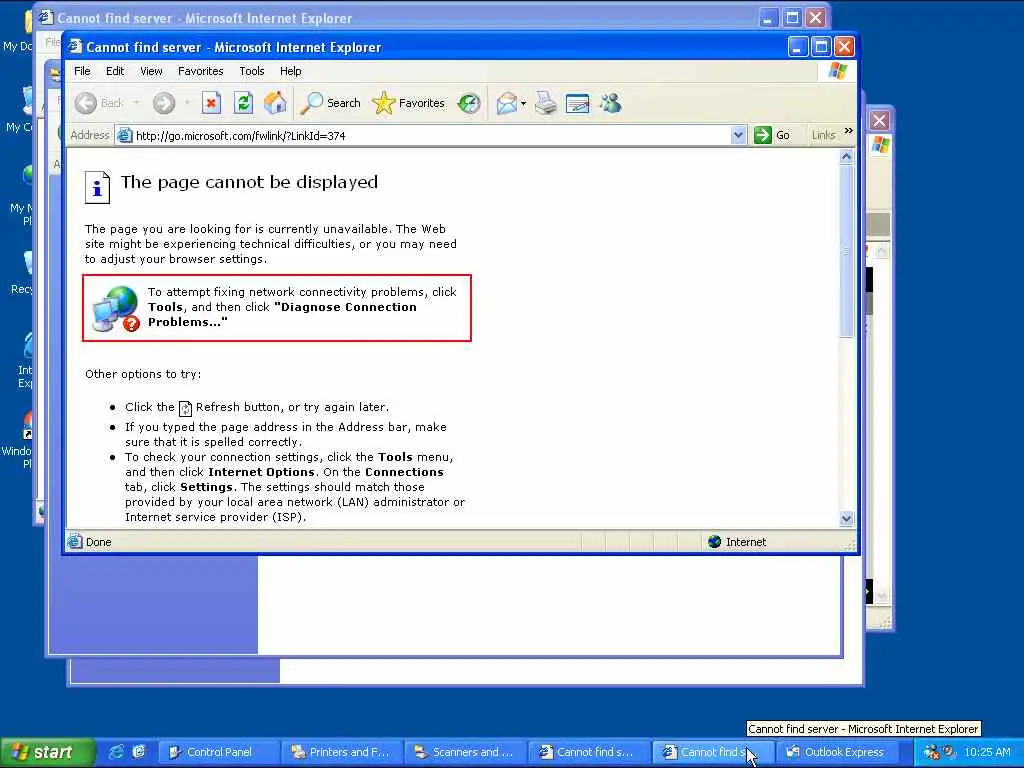
Task: Open Mail button dropdown arrow
Action: (523, 103)
